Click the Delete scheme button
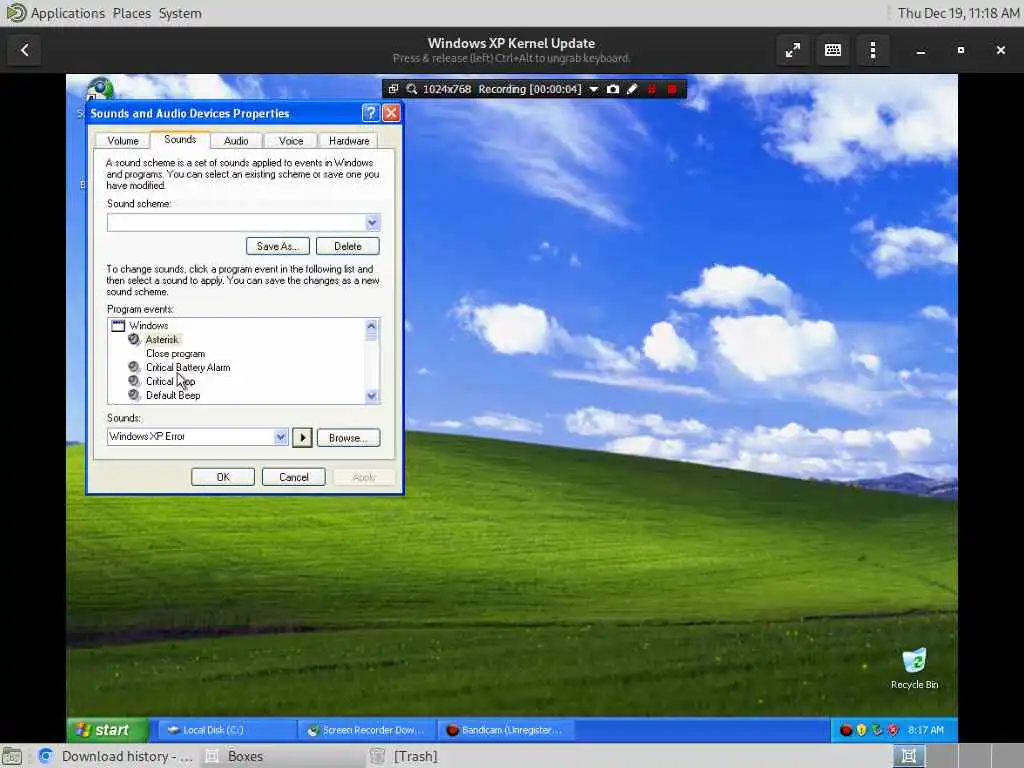The height and width of the screenshot is (768, 1024). pyautogui.click(x=347, y=246)
